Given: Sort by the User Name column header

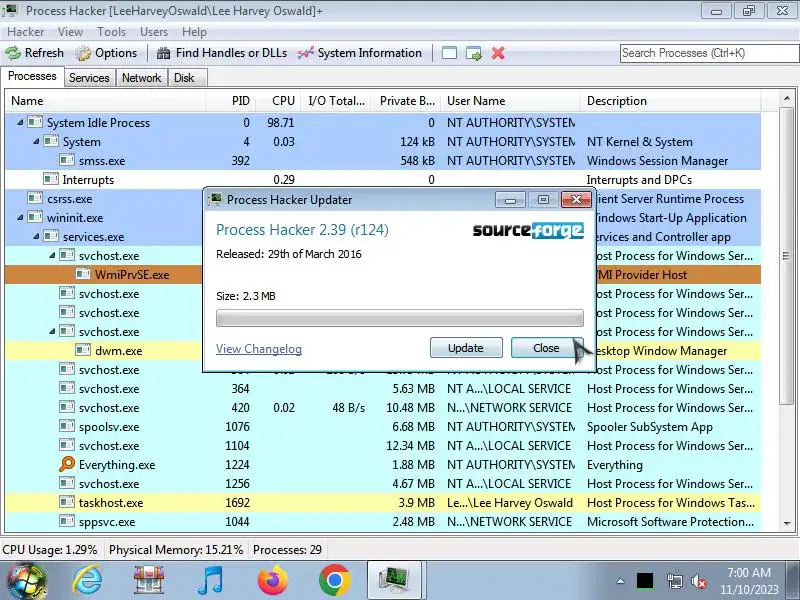Looking at the screenshot, I should tap(511, 101).
